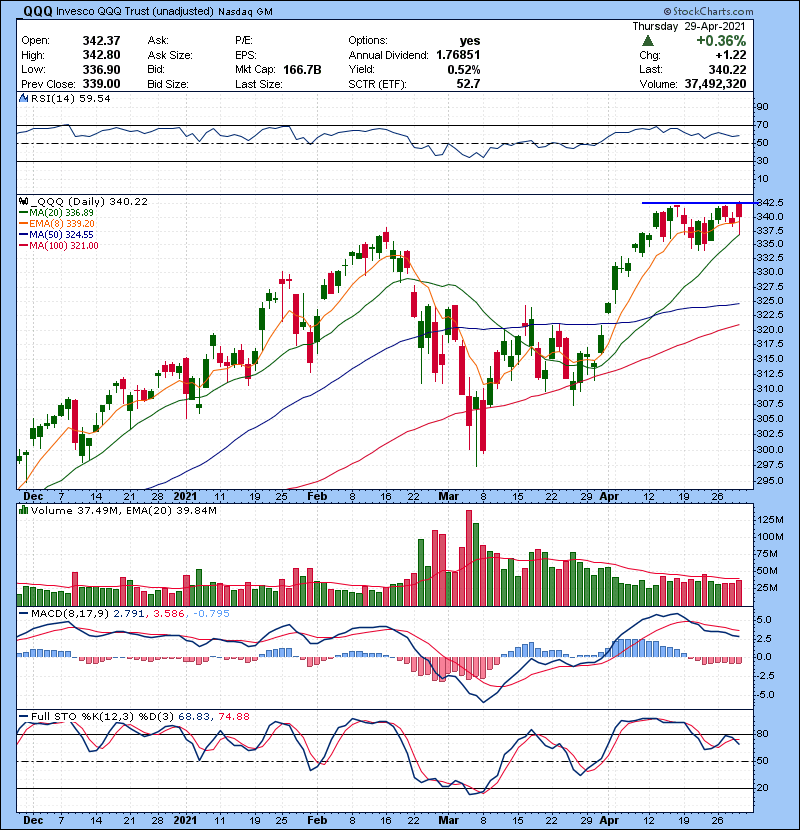The image size is (800, 830).
Task: Click the MACD signal value 3.586
Action: tap(168, 614)
